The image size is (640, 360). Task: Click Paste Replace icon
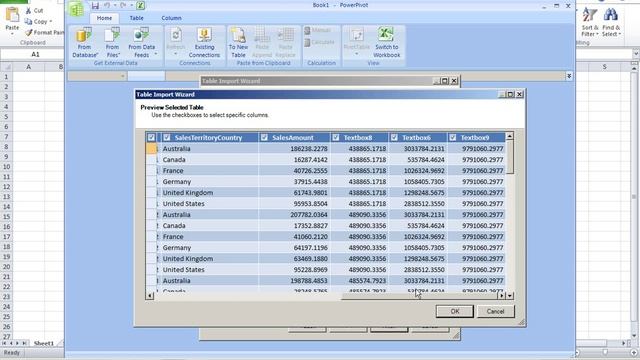pyautogui.click(x=285, y=35)
